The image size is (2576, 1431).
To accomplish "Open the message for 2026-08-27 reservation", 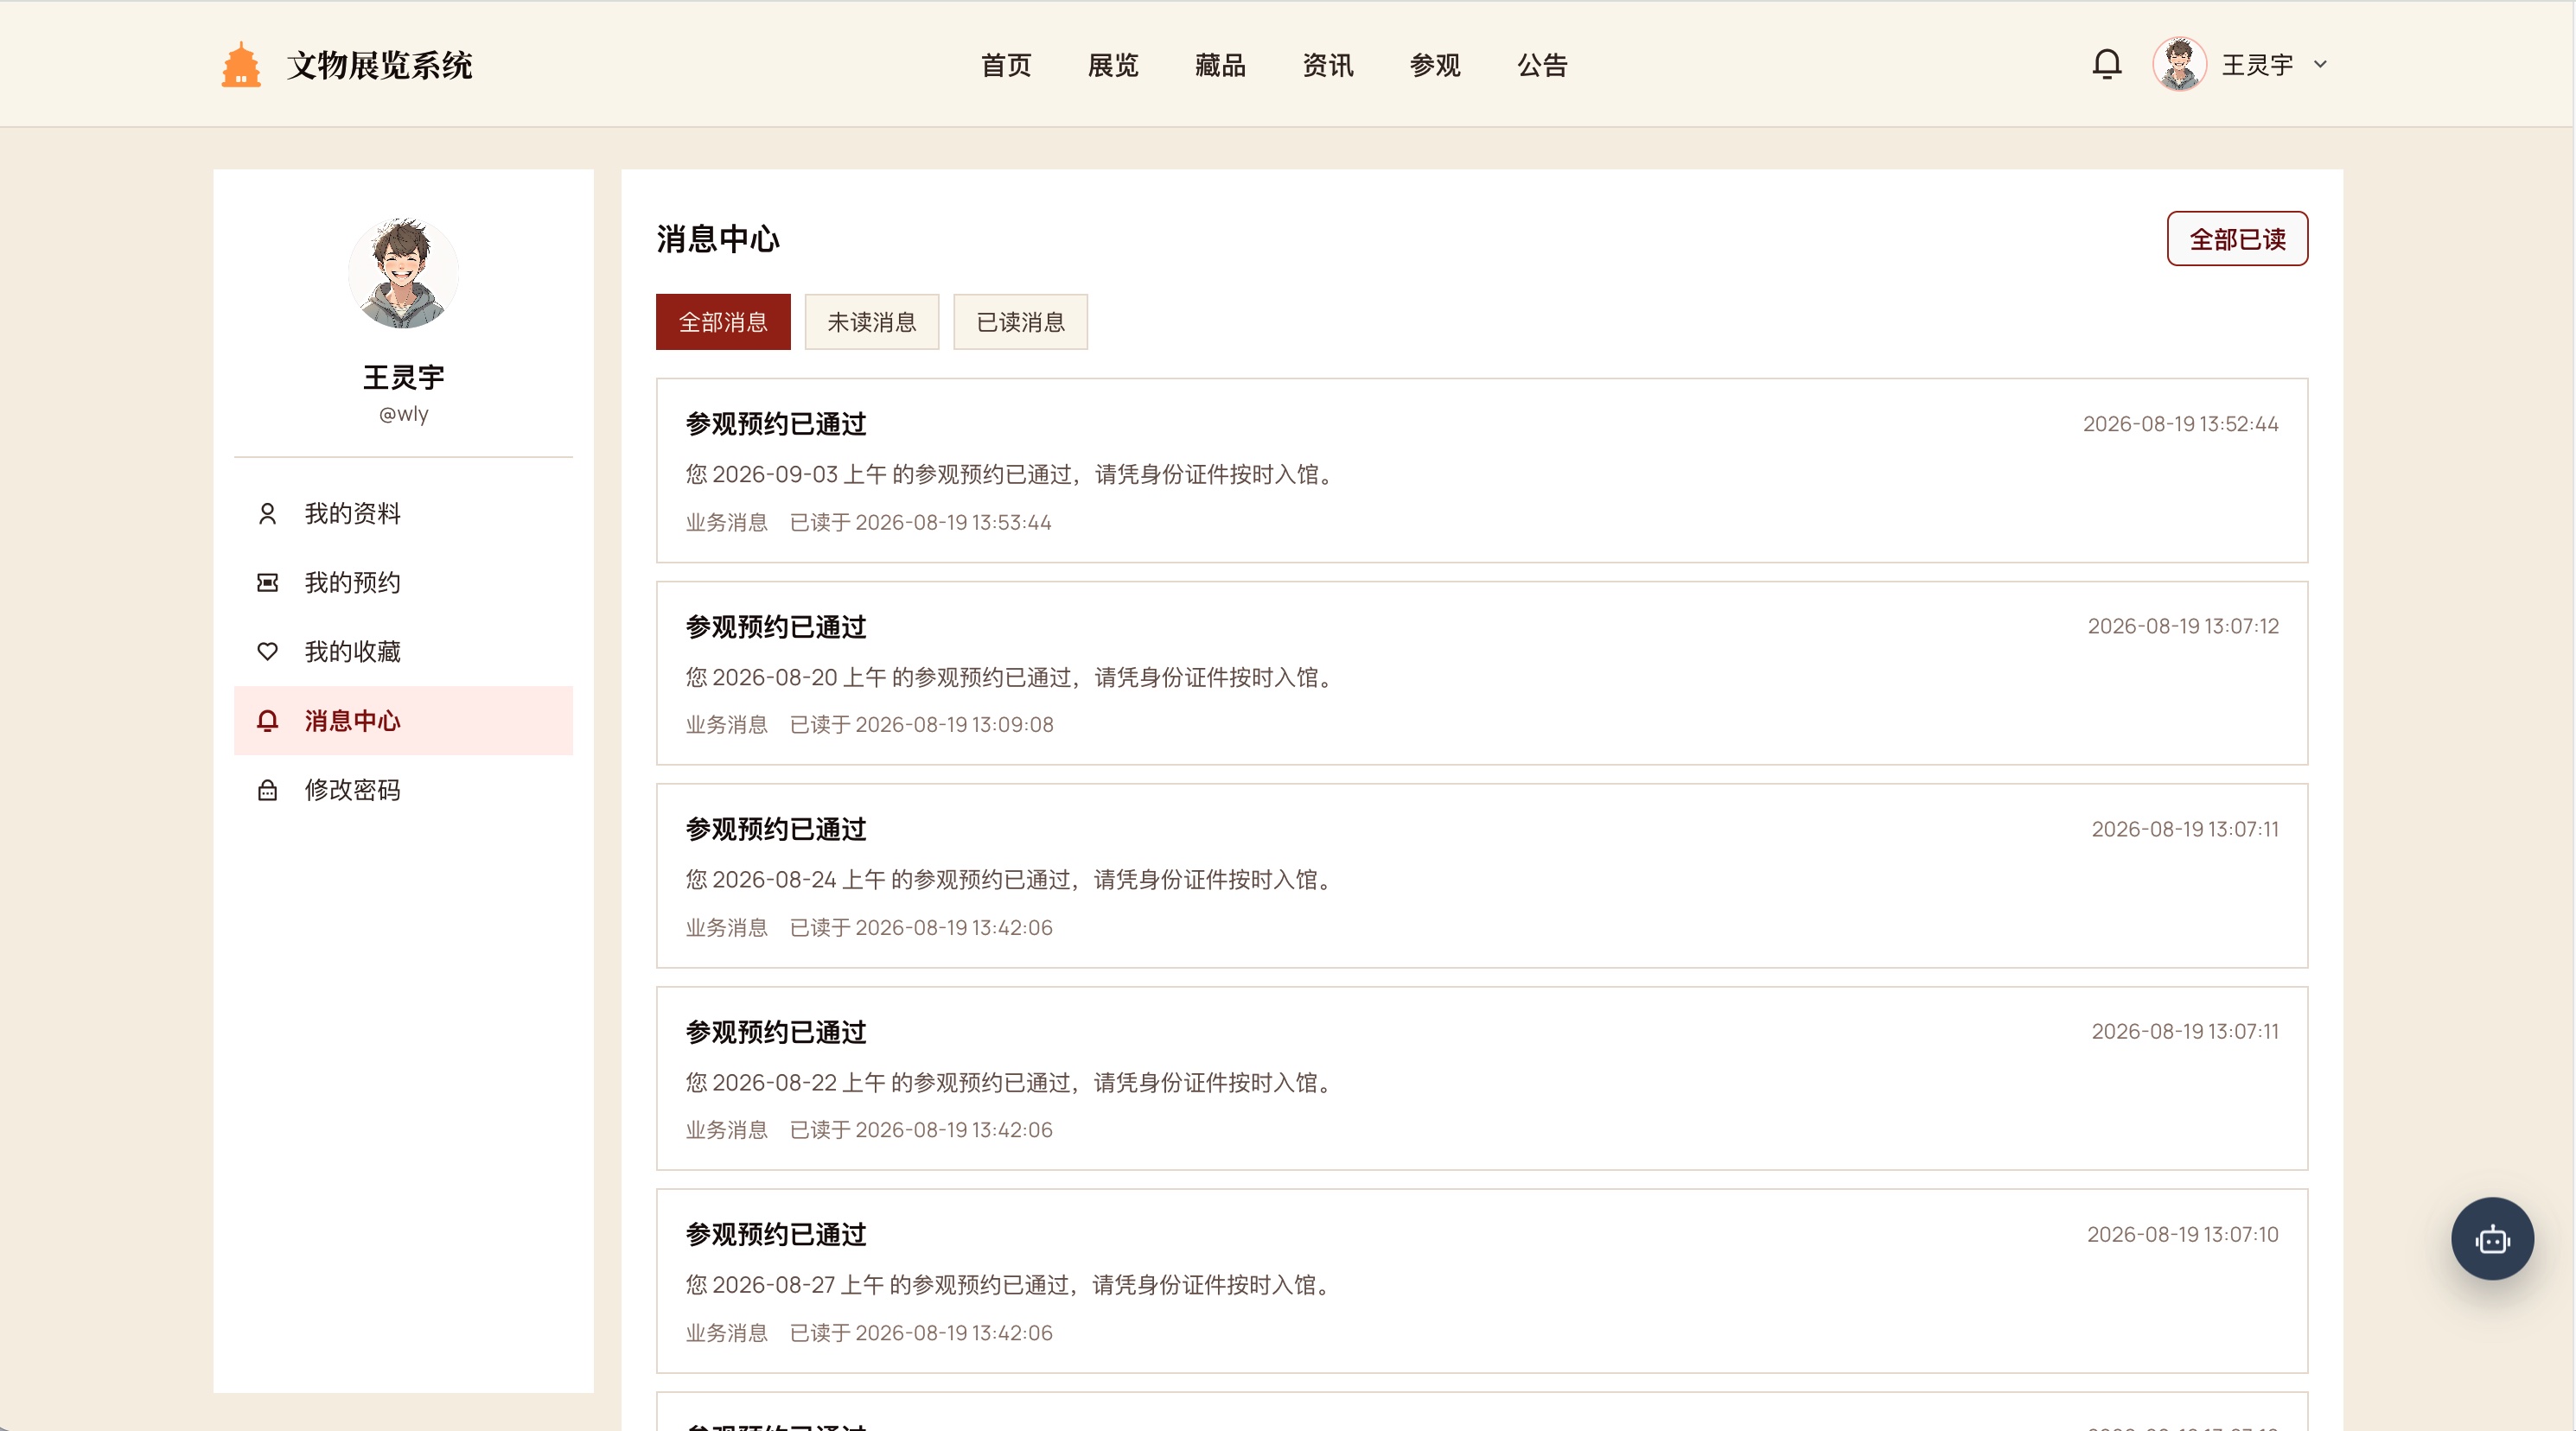I will pyautogui.click(x=1482, y=1281).
